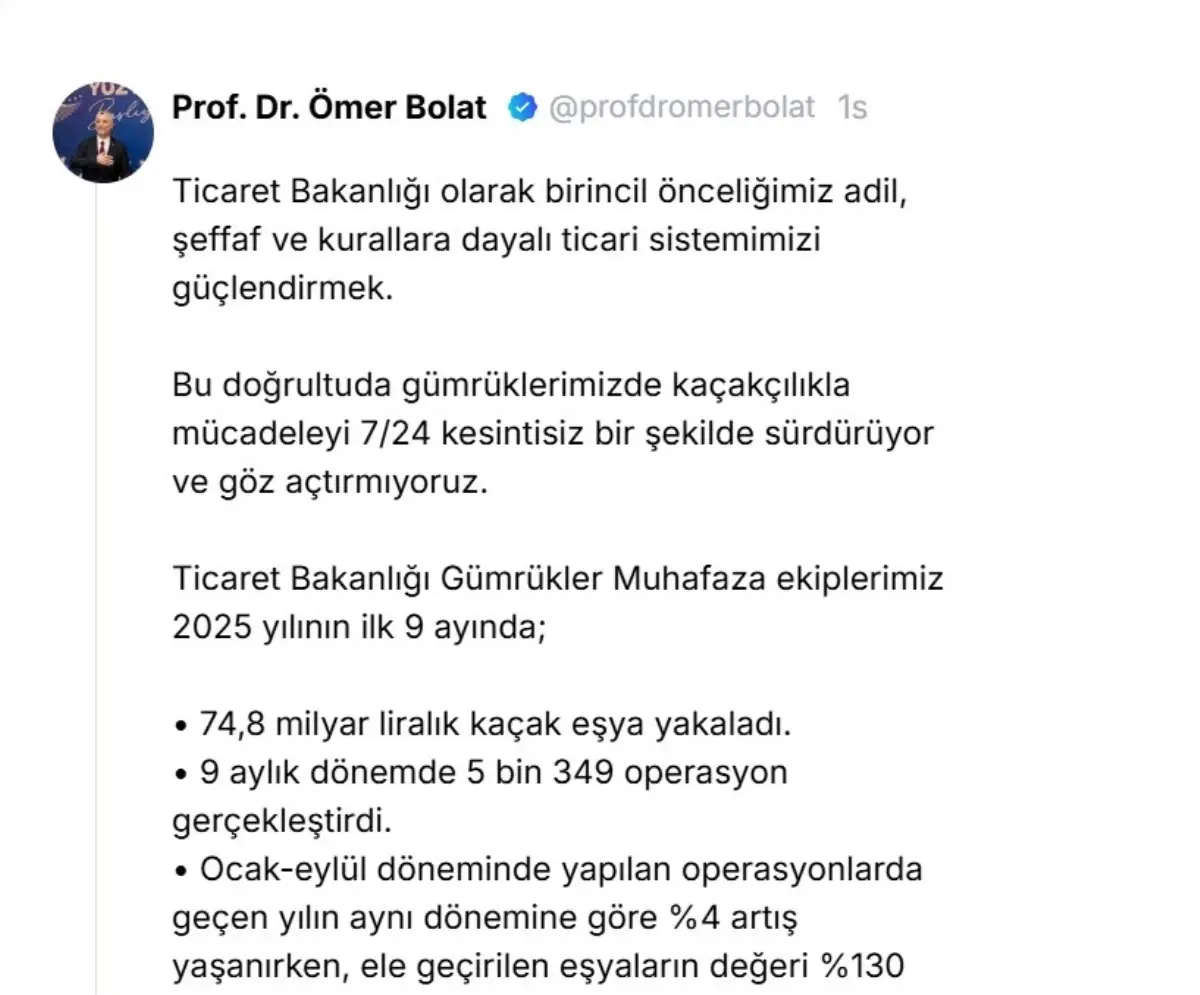This screenshot has width=1200, height=995.
Task: Click the Ocak-eylül döneminde bullet point
Action: tap(550, 869)
